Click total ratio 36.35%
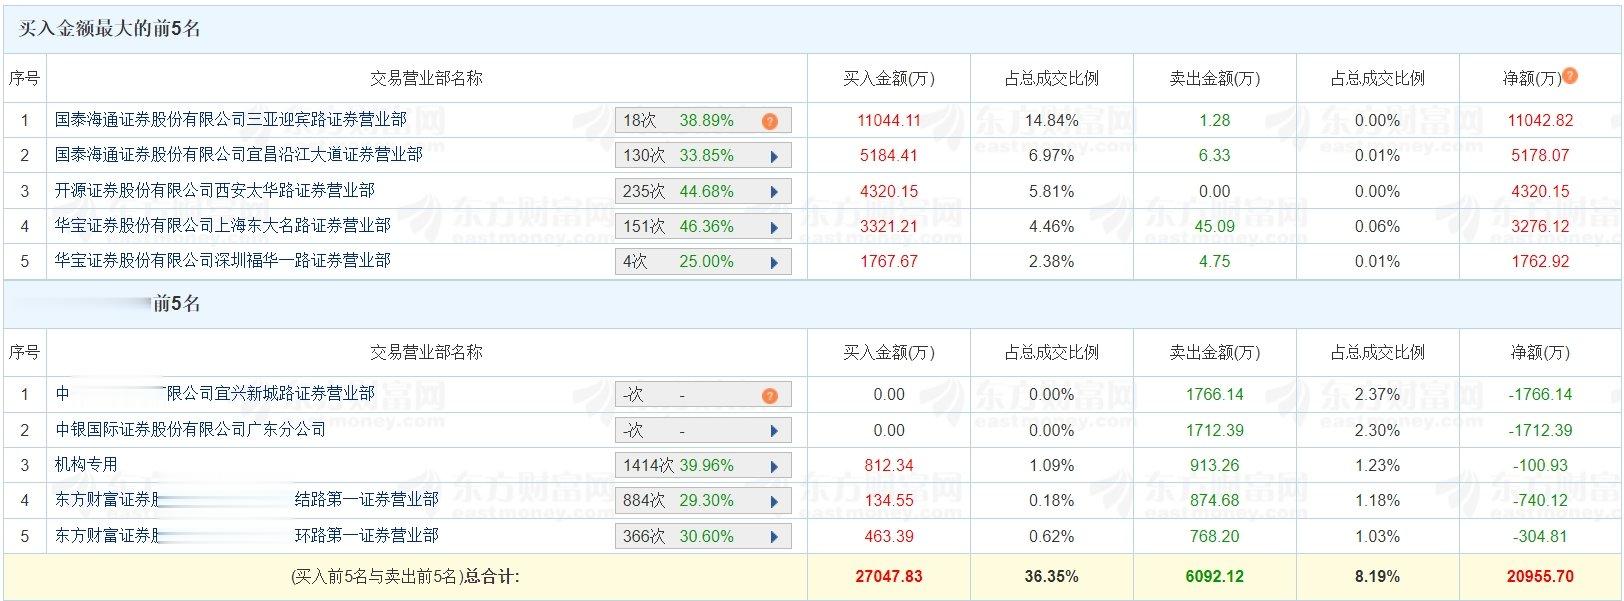 (1052, 576)
